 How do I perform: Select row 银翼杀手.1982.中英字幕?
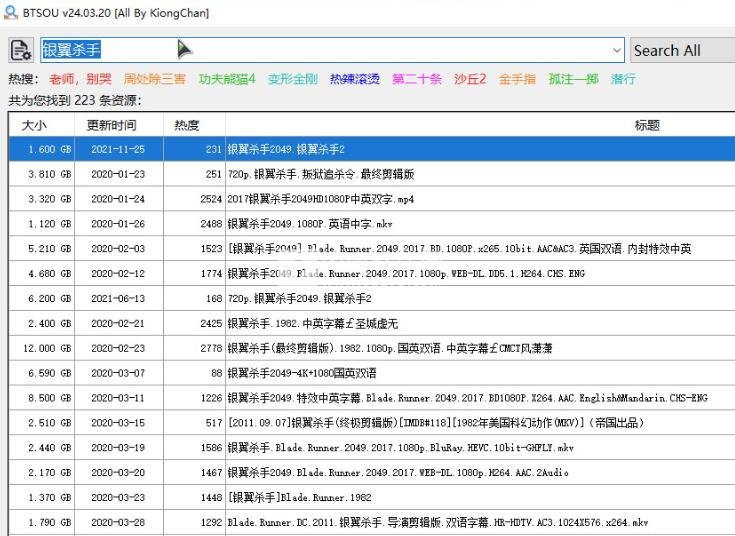coord(372,323)
